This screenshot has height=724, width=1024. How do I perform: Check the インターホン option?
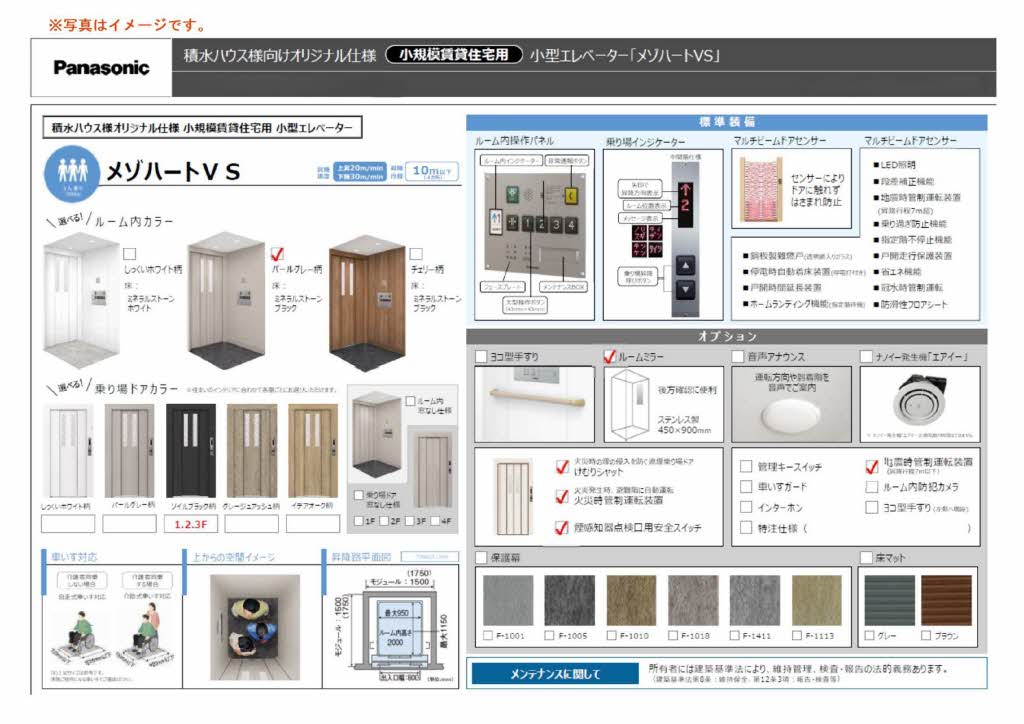tap(746, 507)
